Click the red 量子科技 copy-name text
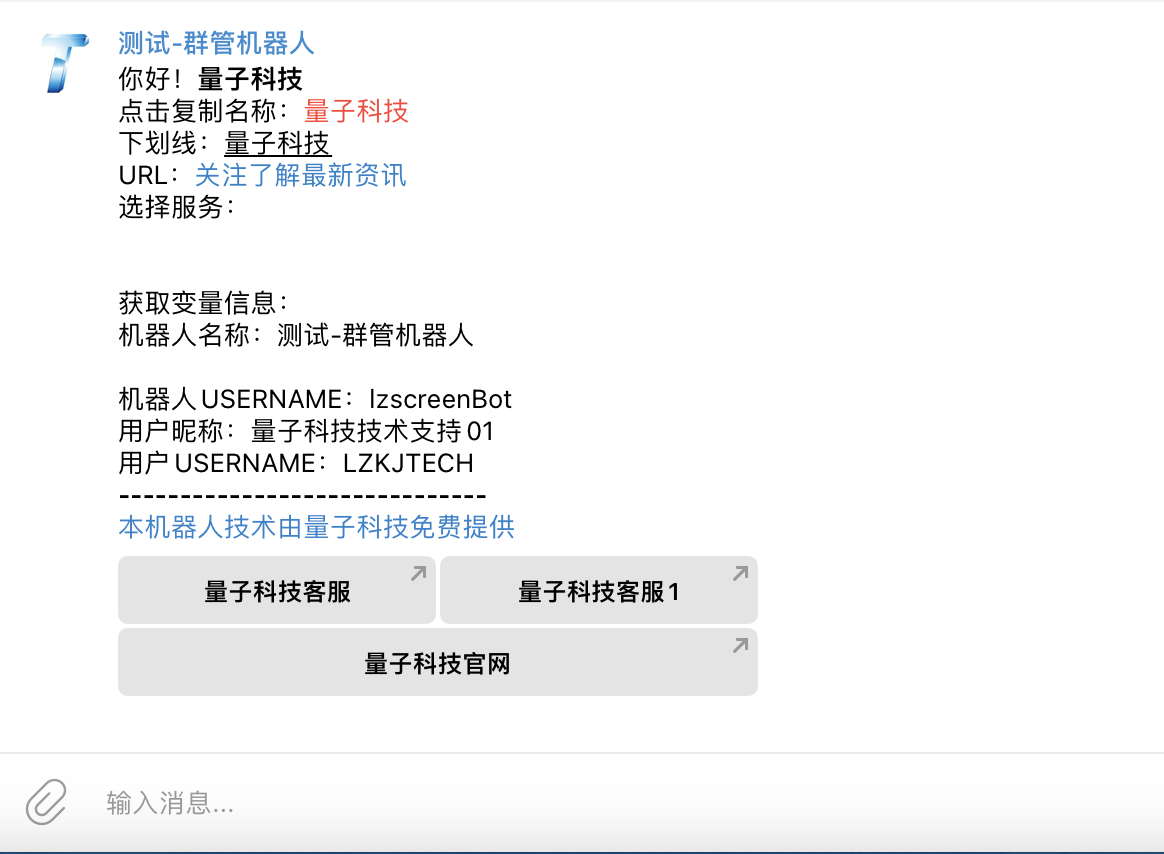 tap(357, 111)
